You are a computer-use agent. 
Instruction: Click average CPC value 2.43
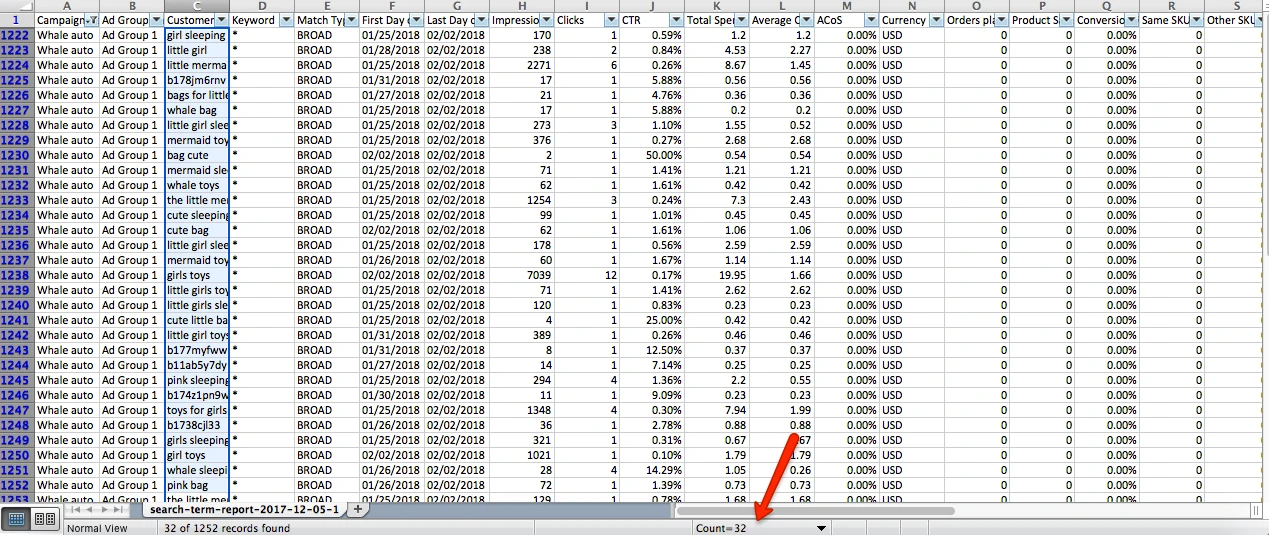782,200
